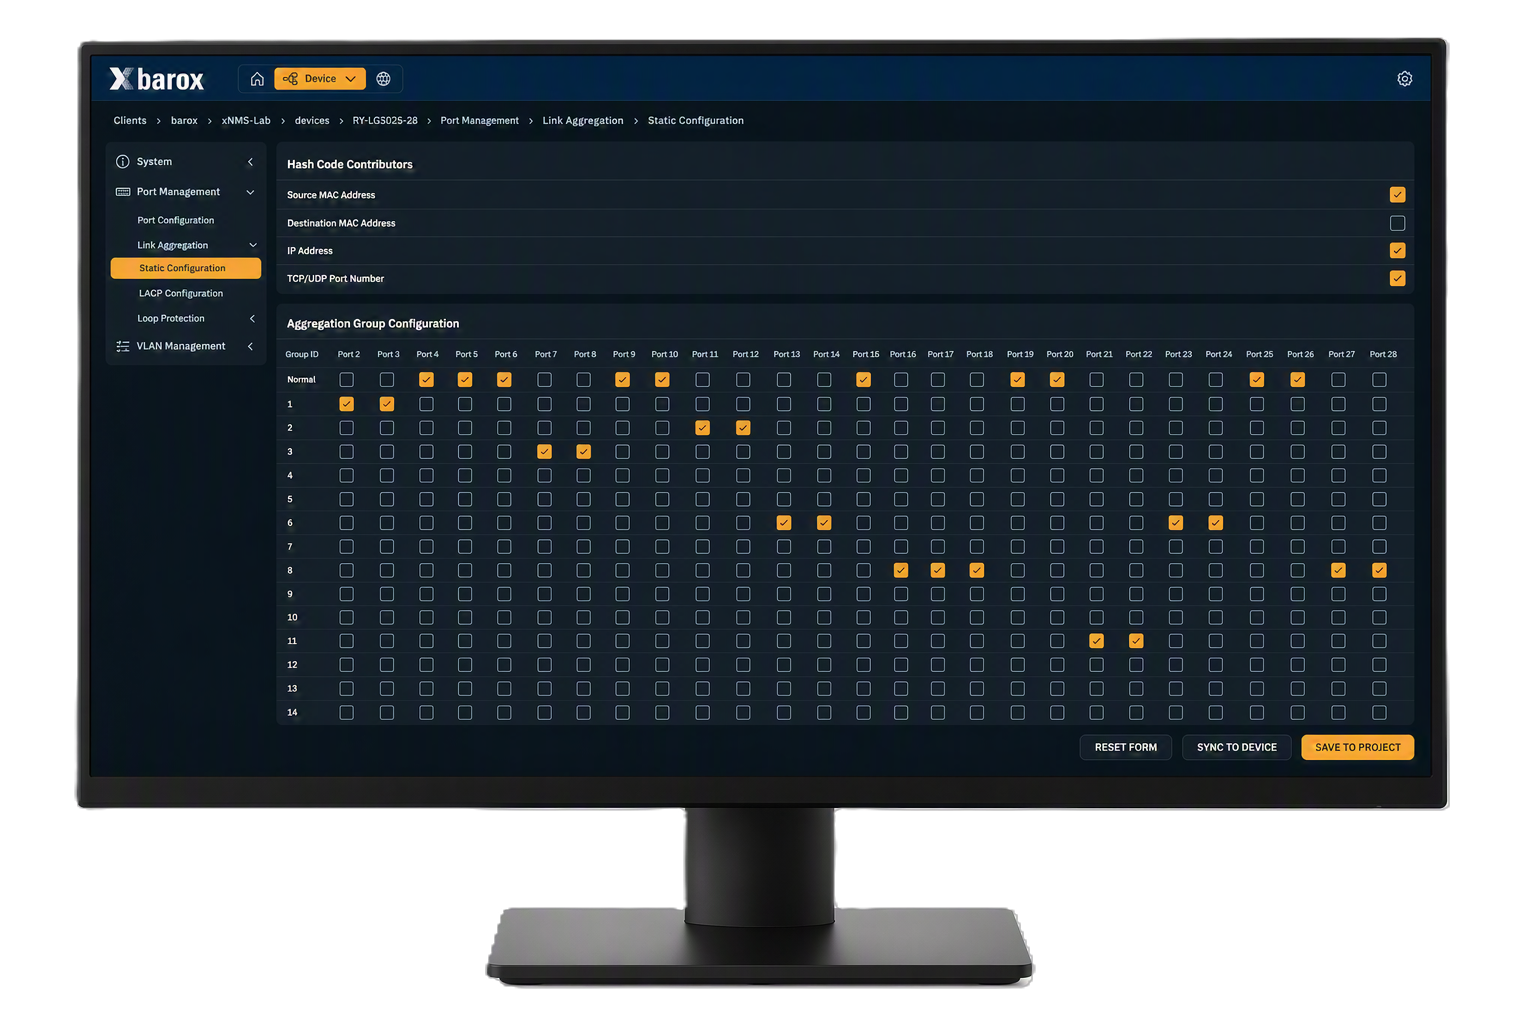Click the System info icon in sidebar
Viewport: 1536px width, 1024px height.
[123, 162]
